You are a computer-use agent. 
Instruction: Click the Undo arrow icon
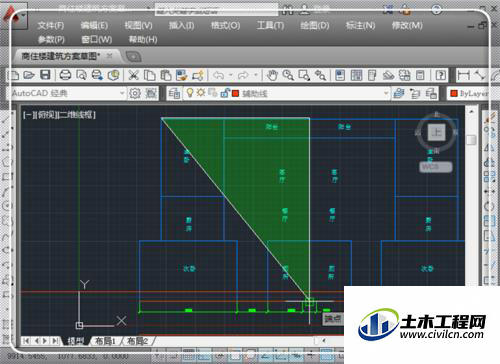point(218,75)
